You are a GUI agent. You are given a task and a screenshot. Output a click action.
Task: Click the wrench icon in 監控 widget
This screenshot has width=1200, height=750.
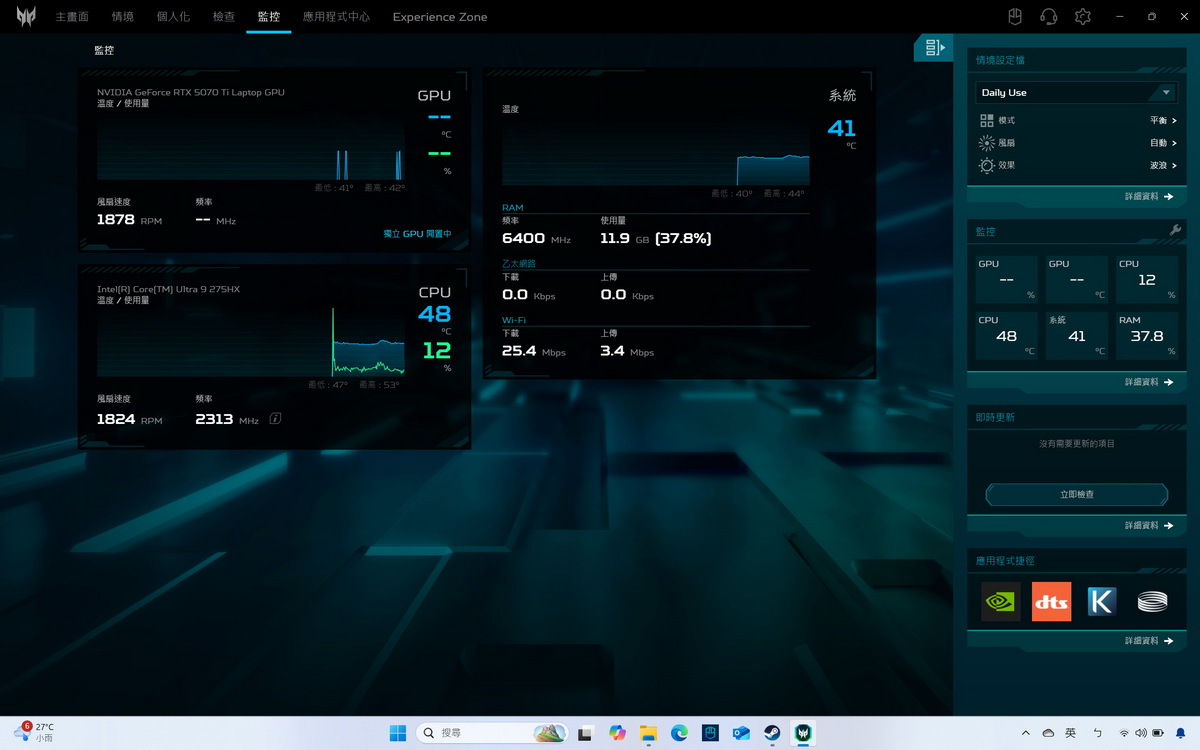pos(1175,231)
